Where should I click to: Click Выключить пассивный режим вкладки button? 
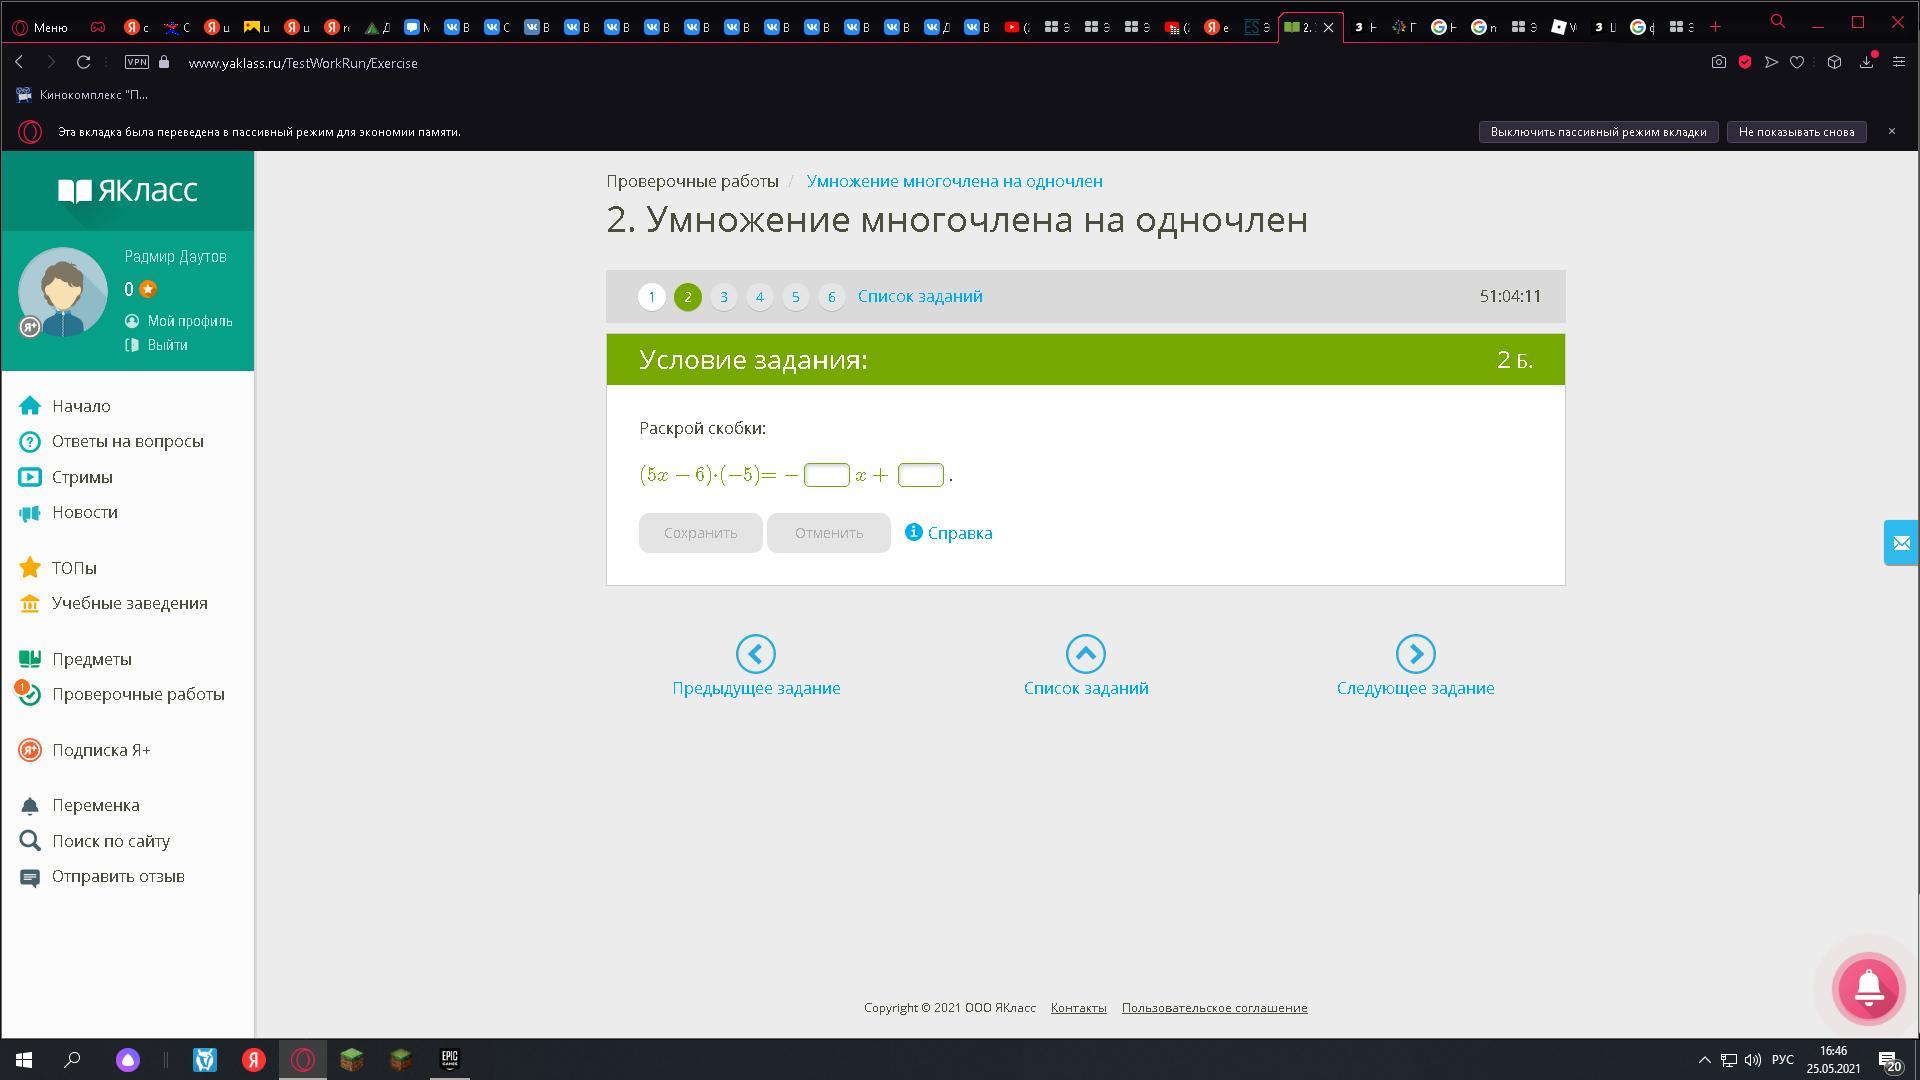[x=1597, y=132]
